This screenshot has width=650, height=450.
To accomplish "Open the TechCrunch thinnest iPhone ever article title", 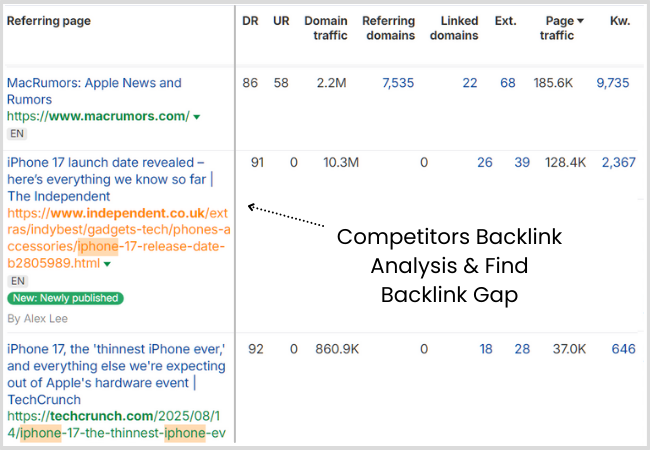I will point(116,374).
